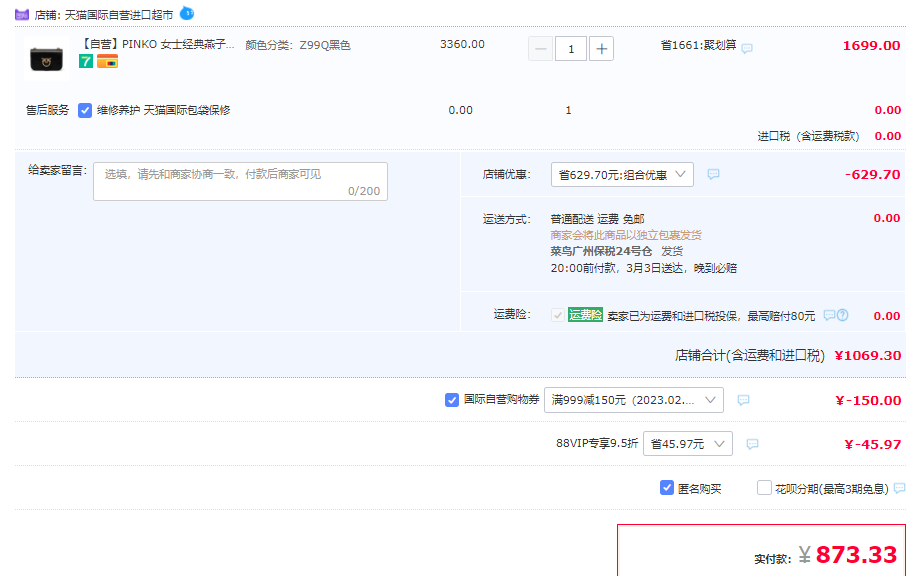Uncheck the 国际自营购物券 checkbox
919x576 pixels.
pos(452,400)
